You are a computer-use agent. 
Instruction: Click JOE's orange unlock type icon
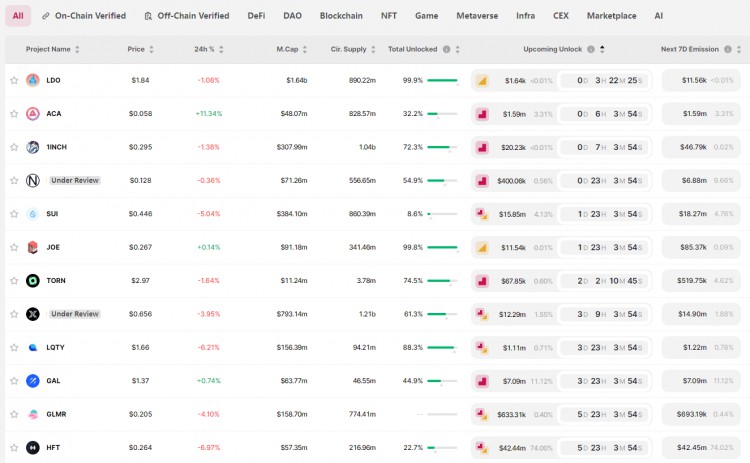[482, 247]
